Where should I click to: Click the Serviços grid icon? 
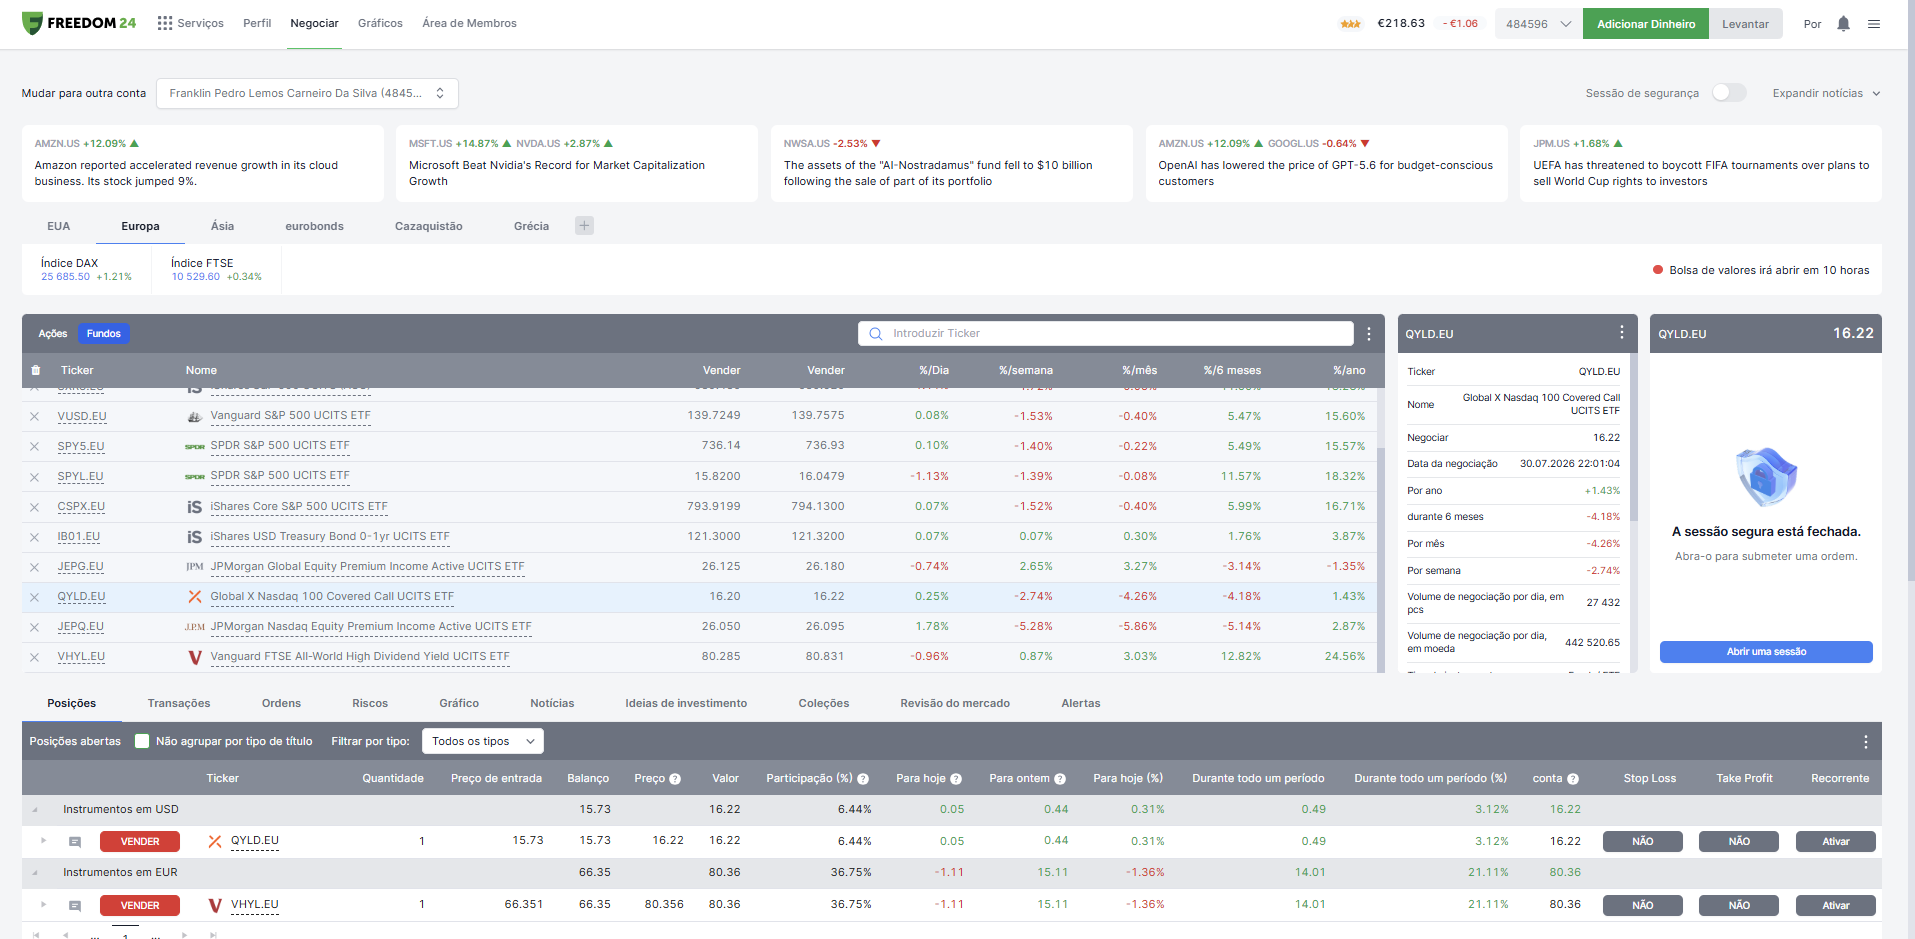pos(165,23)
